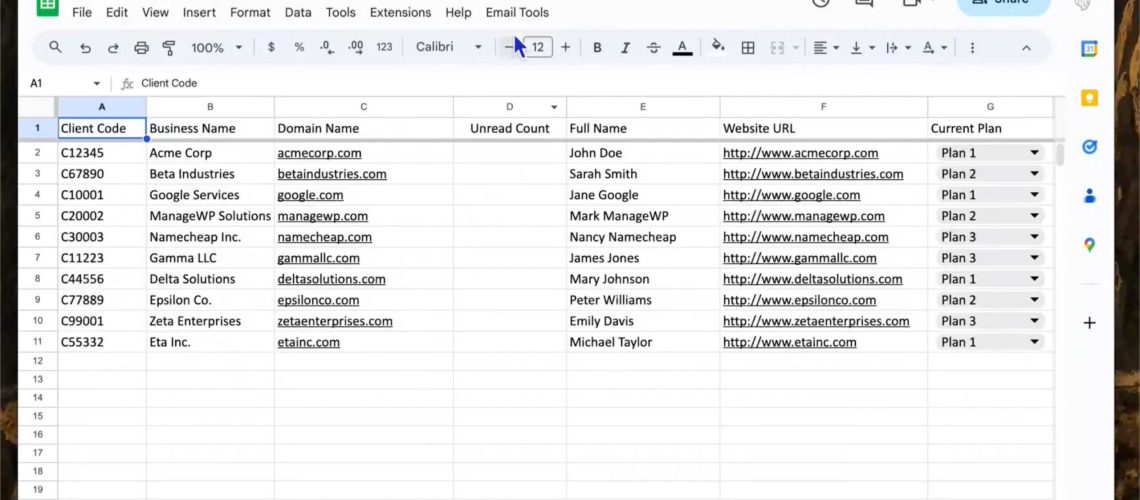Expand the Plan 1 dropdown for Acme Corp
This screenshot has height=500, width=1140.
pos(1034,153)
